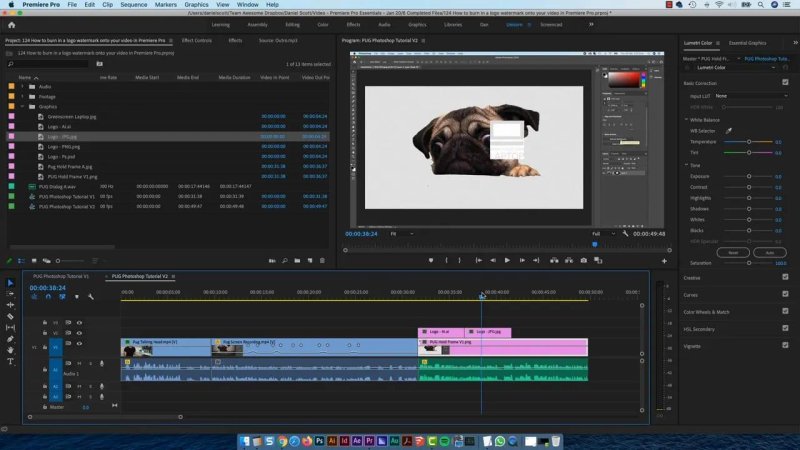Collapse the Tone section
The image size is (800, 450).
point(686,165)
